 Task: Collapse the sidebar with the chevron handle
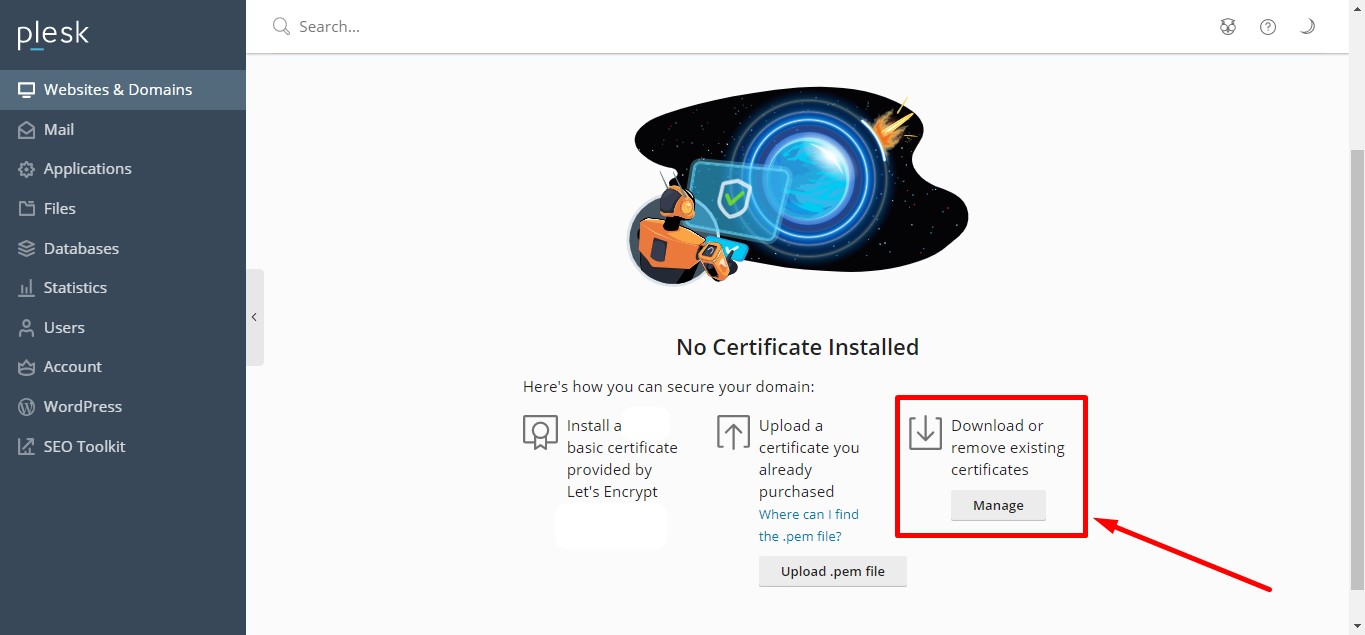click(255, 317)
